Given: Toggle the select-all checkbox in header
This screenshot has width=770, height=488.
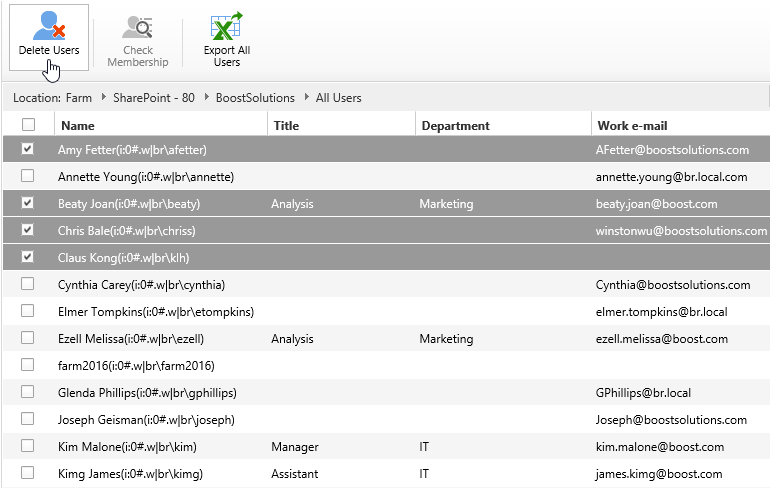Looking at the screenshot, I should coord(28,125).
